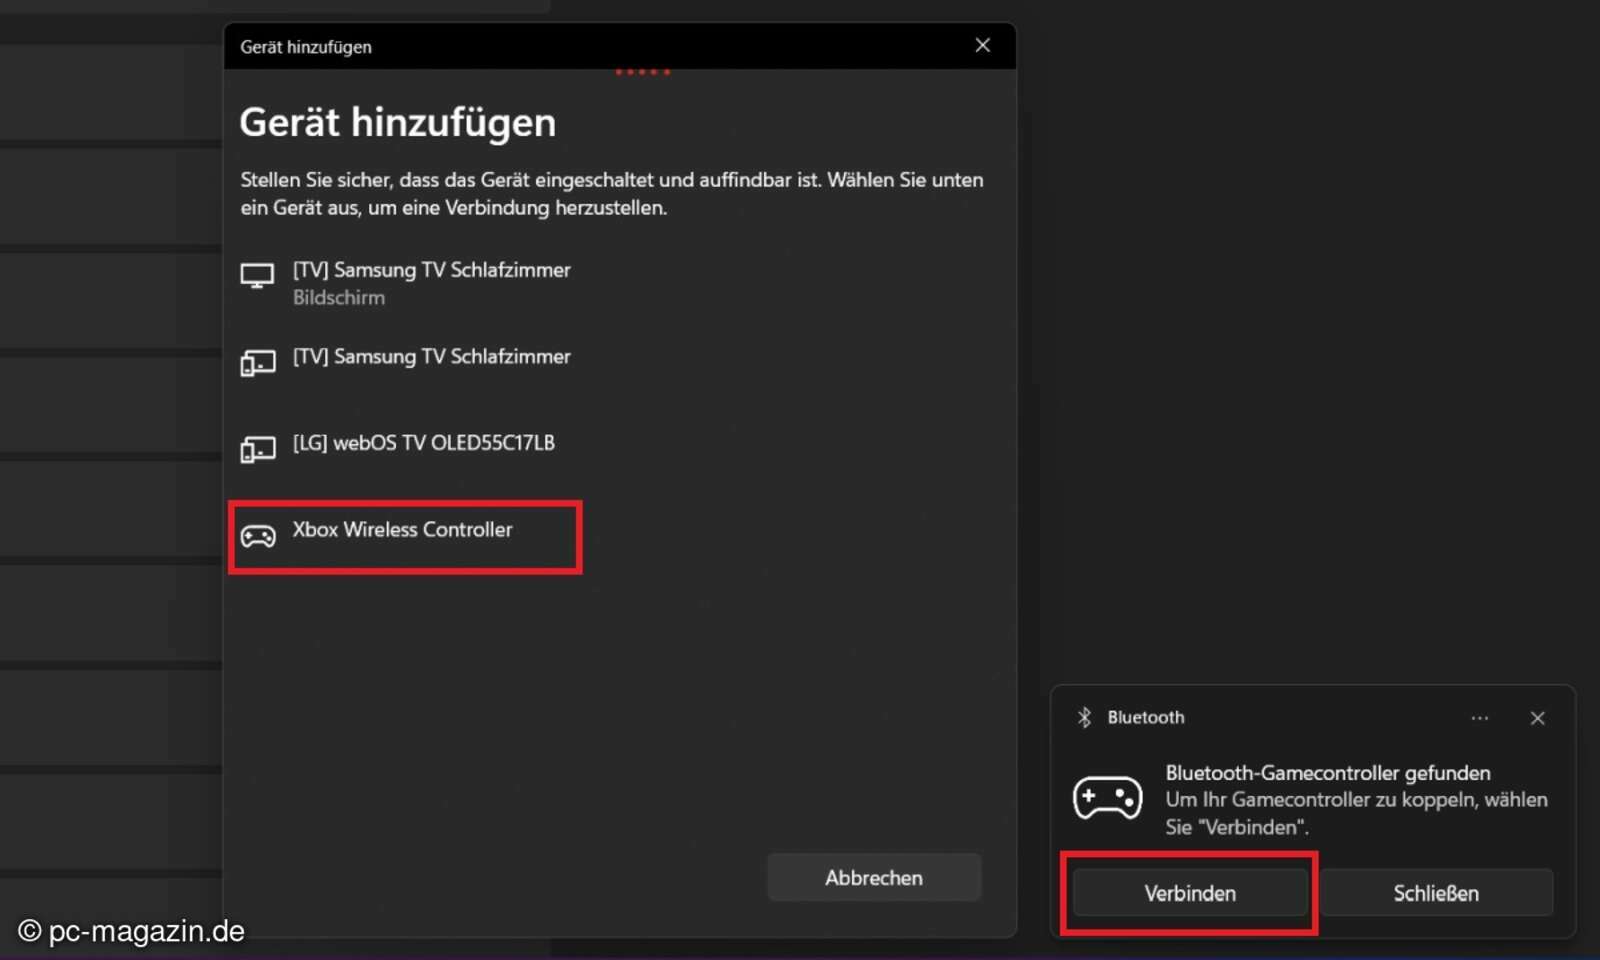The width and height of the screenshot is (1600, 960).
Task: Click the monitor icon beside Samsung TV Bildschirm
Action: pyautogui.click(x=258, y=275)
